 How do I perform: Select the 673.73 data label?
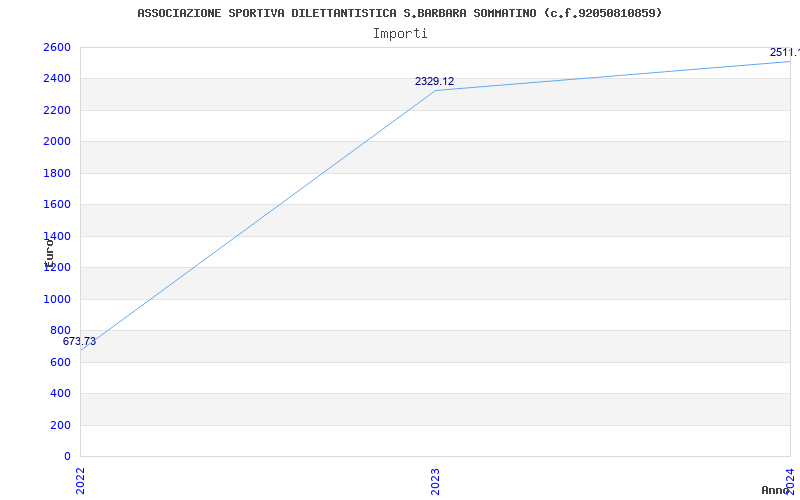(x=79, y=342)
